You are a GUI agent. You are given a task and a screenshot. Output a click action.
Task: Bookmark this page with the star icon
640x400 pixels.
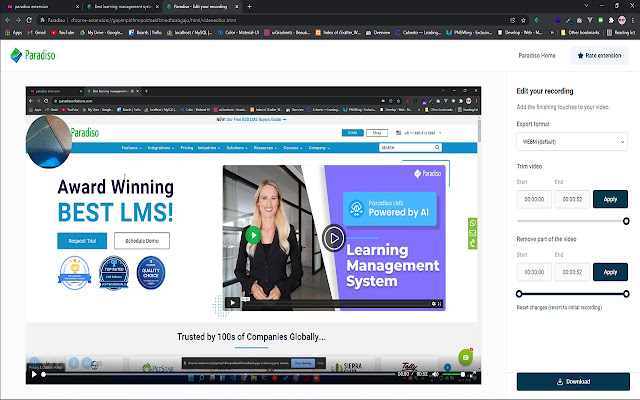523,20
